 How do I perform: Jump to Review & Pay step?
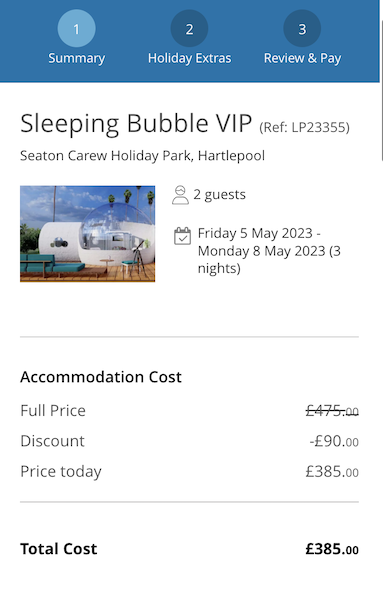click(302, 58)
